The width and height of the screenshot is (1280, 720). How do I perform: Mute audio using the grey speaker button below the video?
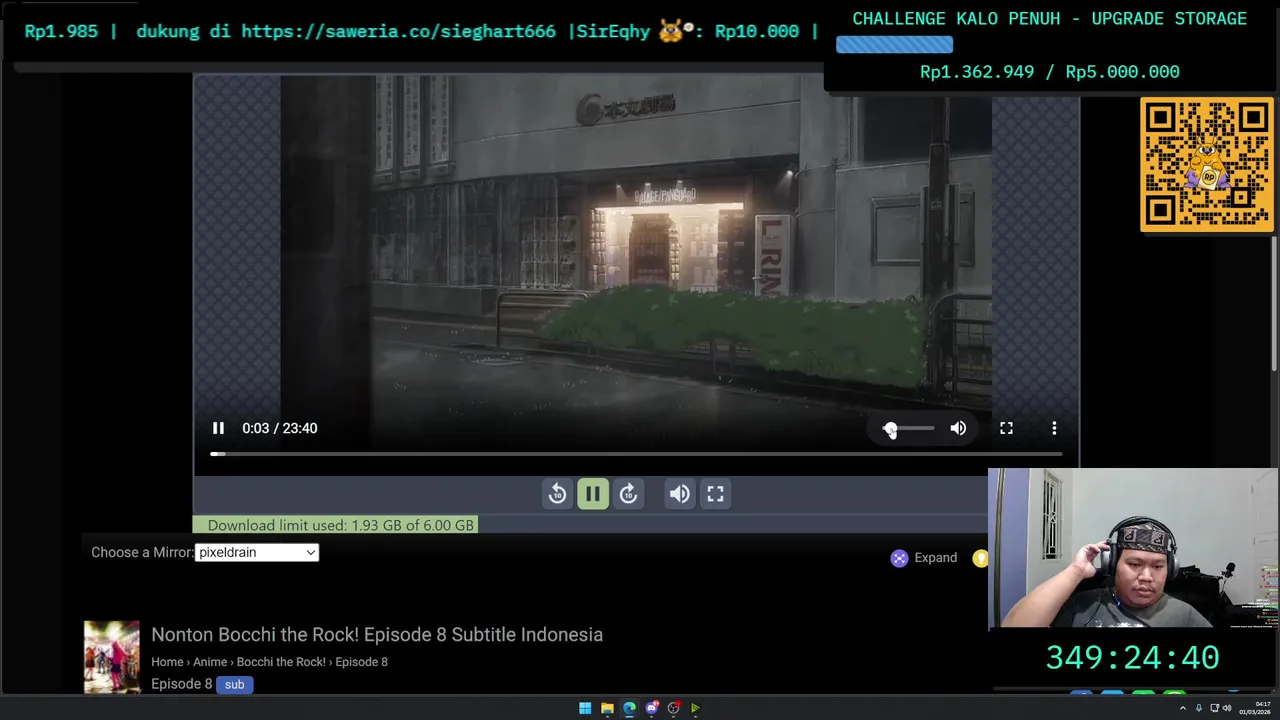[680, 493]
